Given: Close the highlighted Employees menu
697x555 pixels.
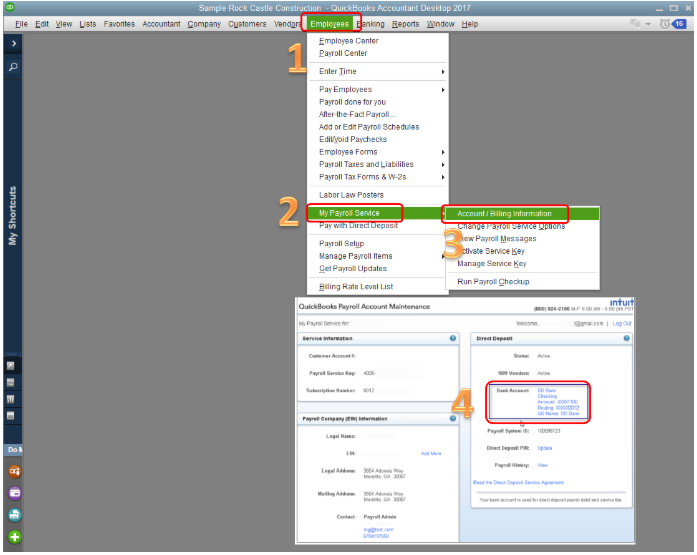Looking at the screenshot, I should 329,24.
